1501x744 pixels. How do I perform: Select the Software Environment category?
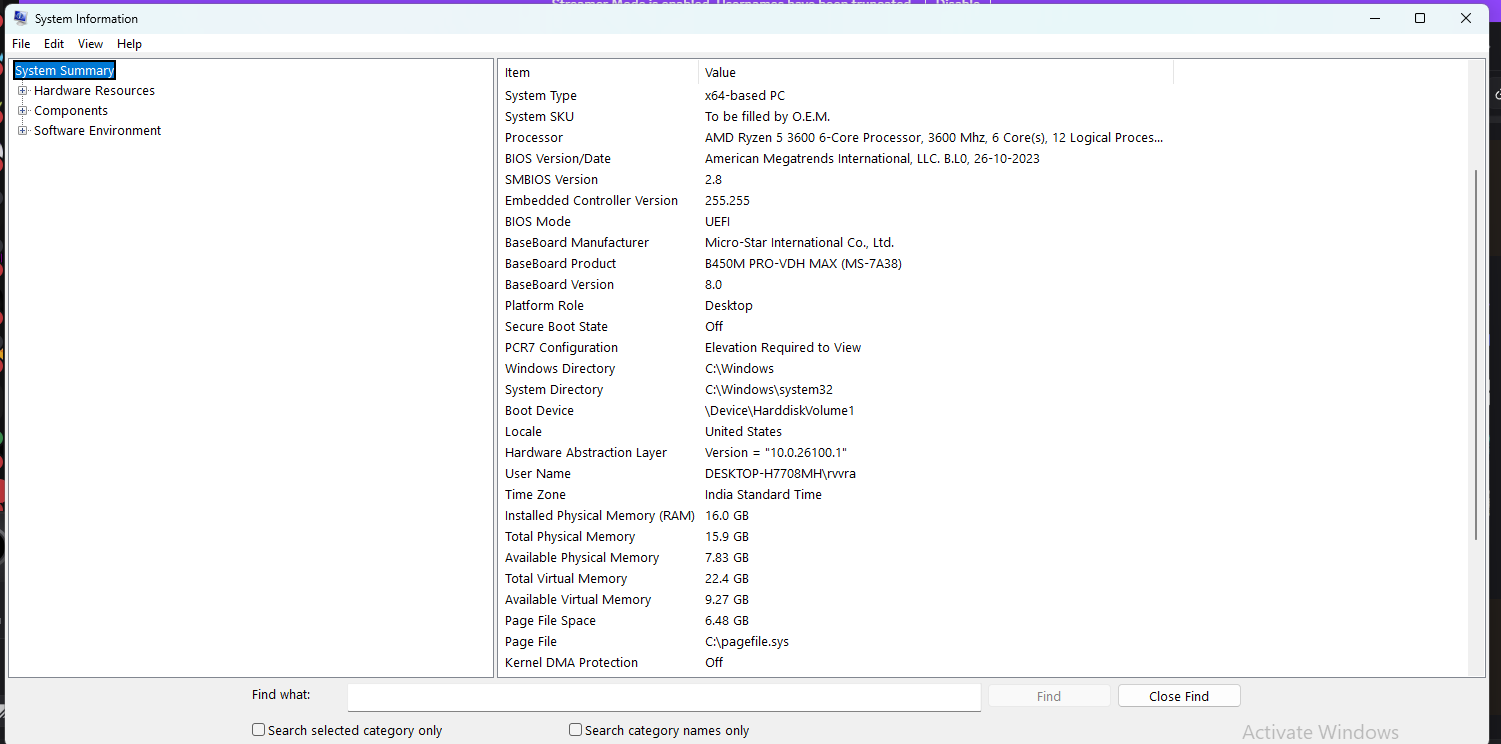tap(97, 131)
